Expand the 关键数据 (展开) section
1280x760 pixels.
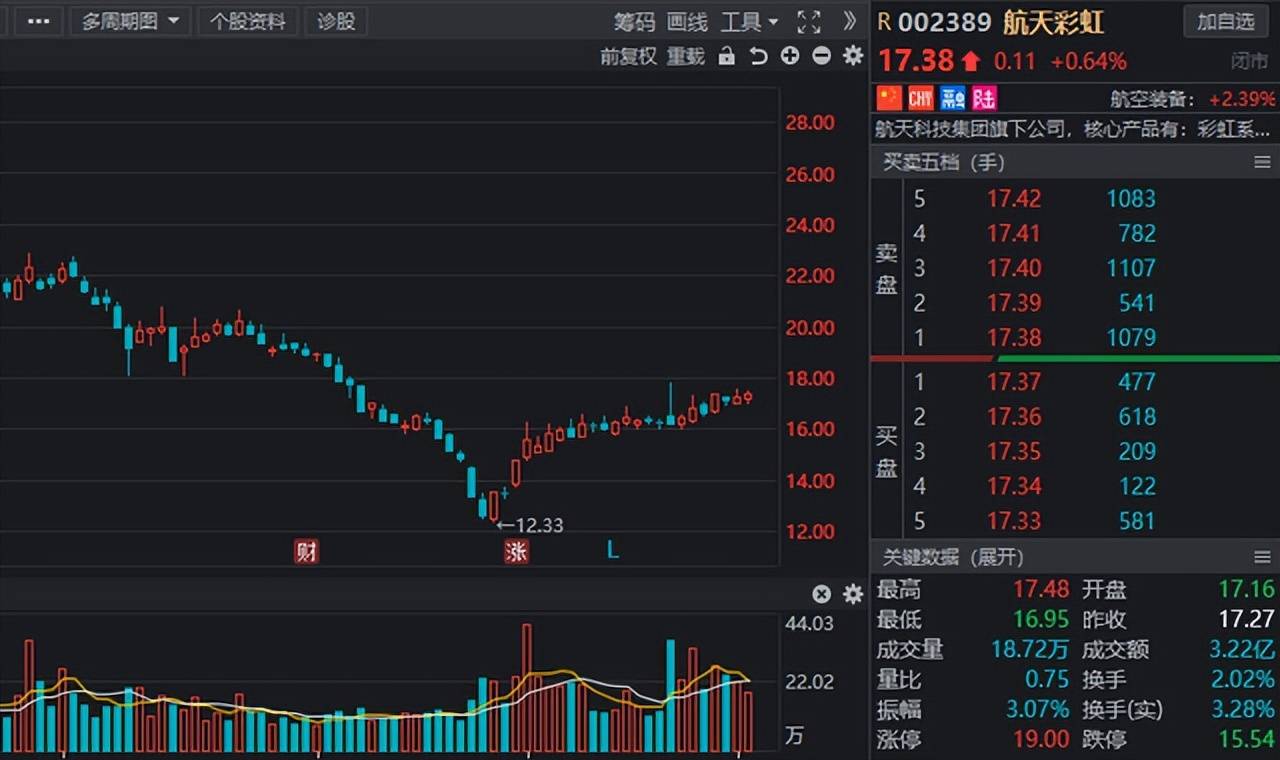click(953, 557)
